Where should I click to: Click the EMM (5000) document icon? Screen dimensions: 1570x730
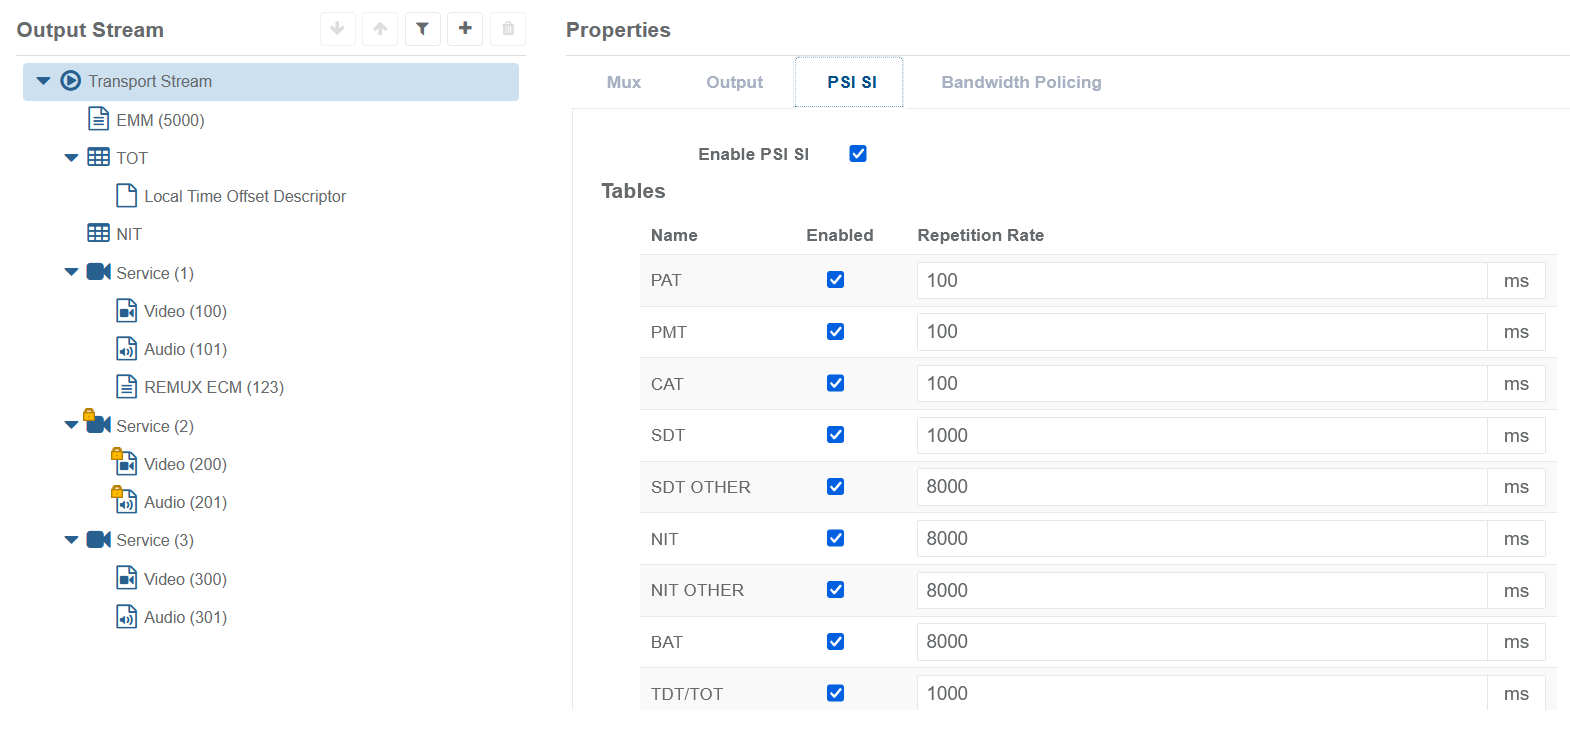click(98, 120)
